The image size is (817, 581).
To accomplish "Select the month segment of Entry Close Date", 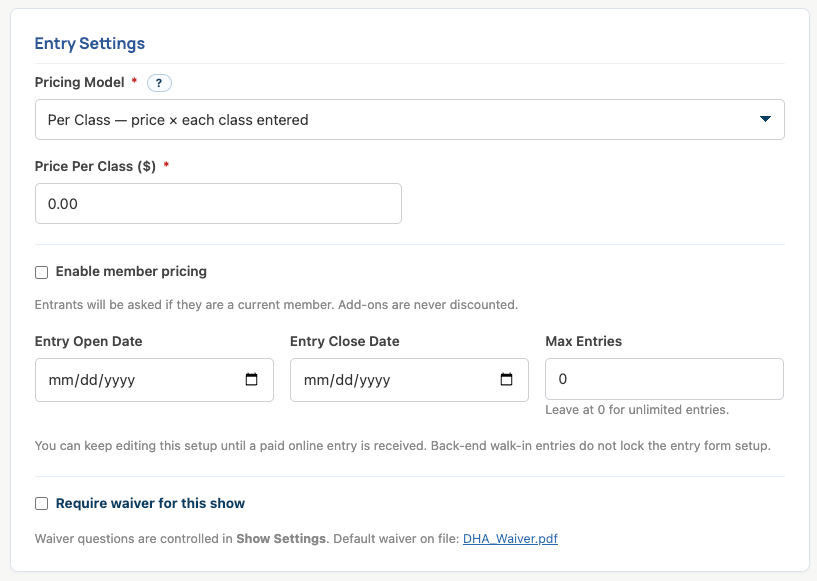I will coord(316,380).
